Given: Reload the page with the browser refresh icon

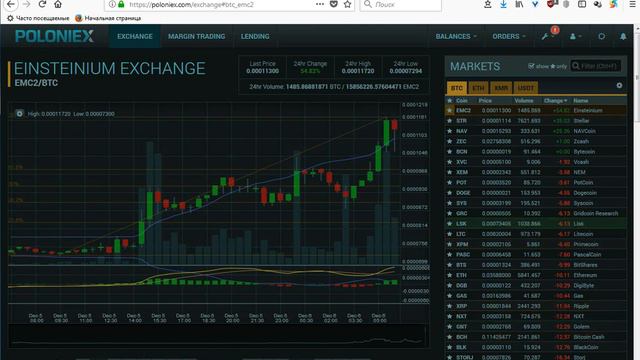Looking at the screenshot, I should [42, 4].
